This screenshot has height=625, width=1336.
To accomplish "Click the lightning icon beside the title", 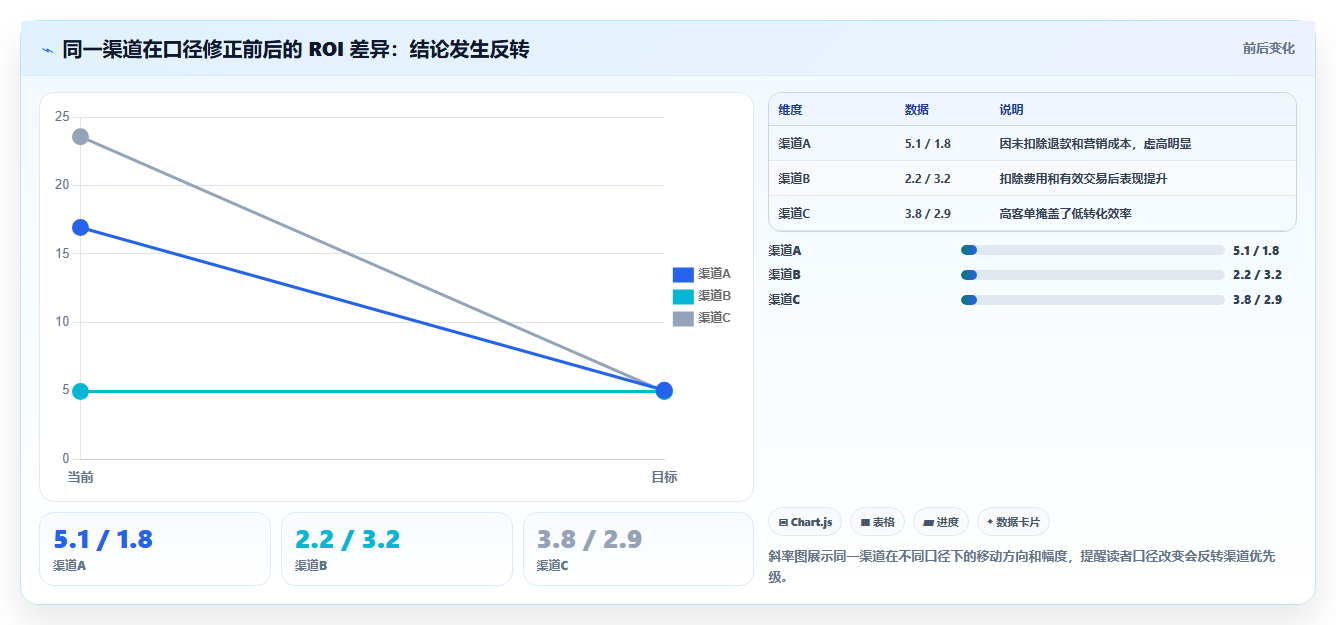I will tap(48, 49).
